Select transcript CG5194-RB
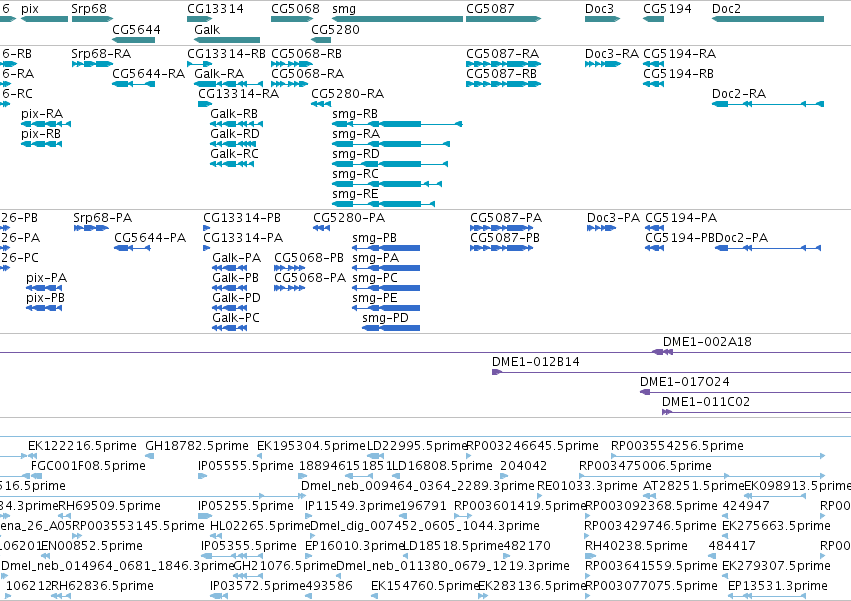Screen dimensions: 851x601 [x=678, y=74]
